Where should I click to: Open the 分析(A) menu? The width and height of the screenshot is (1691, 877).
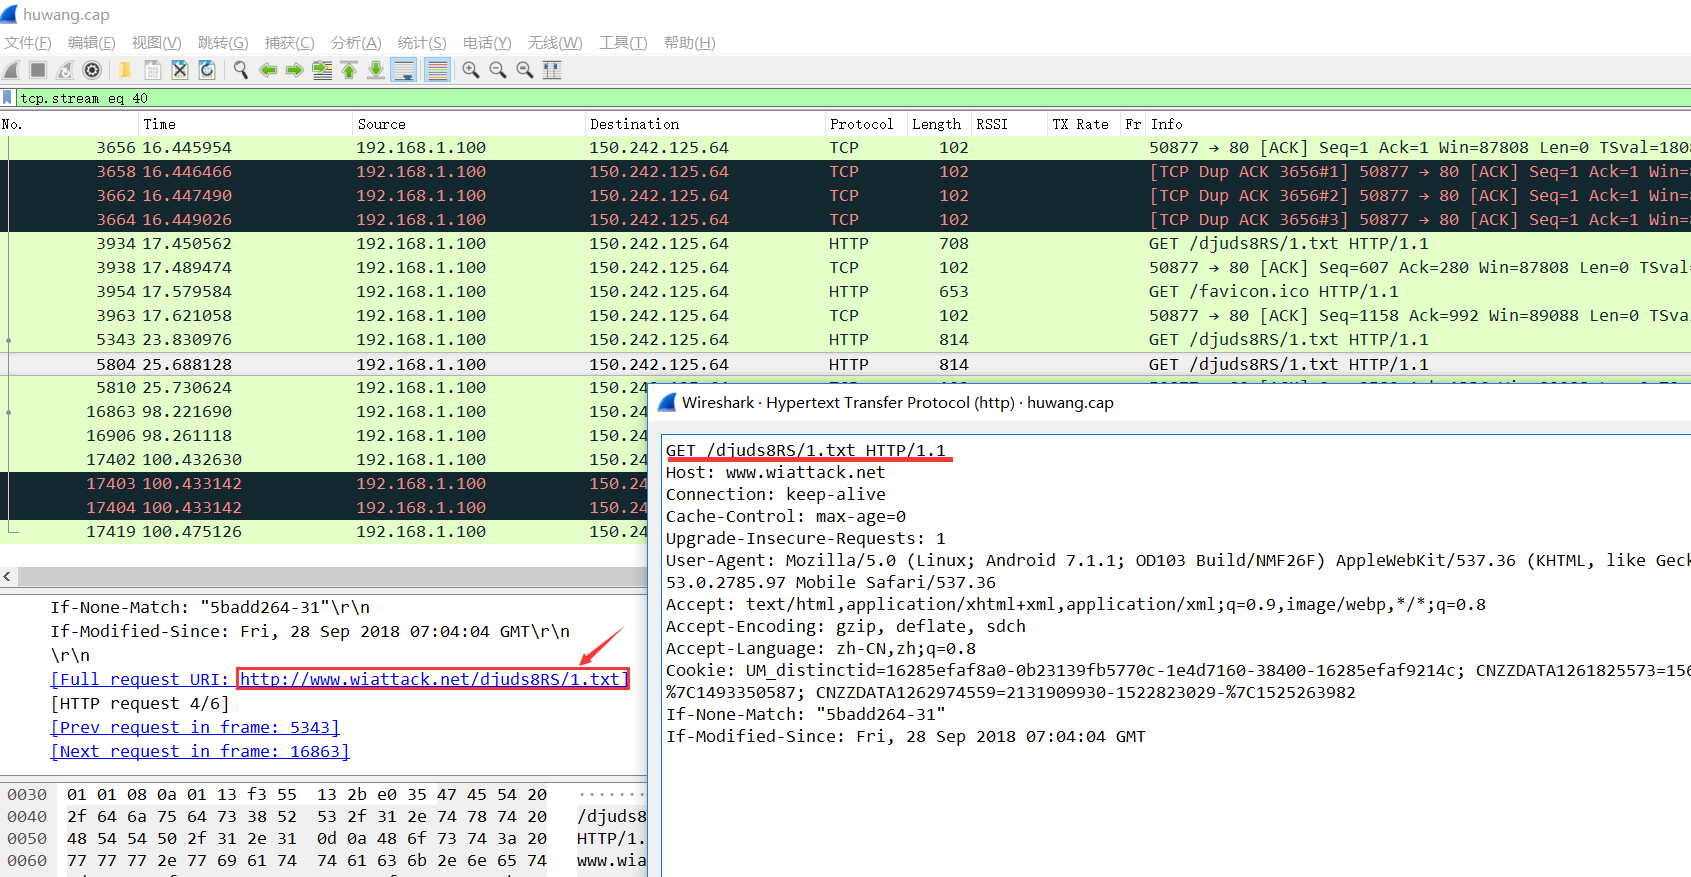(356, 43)
